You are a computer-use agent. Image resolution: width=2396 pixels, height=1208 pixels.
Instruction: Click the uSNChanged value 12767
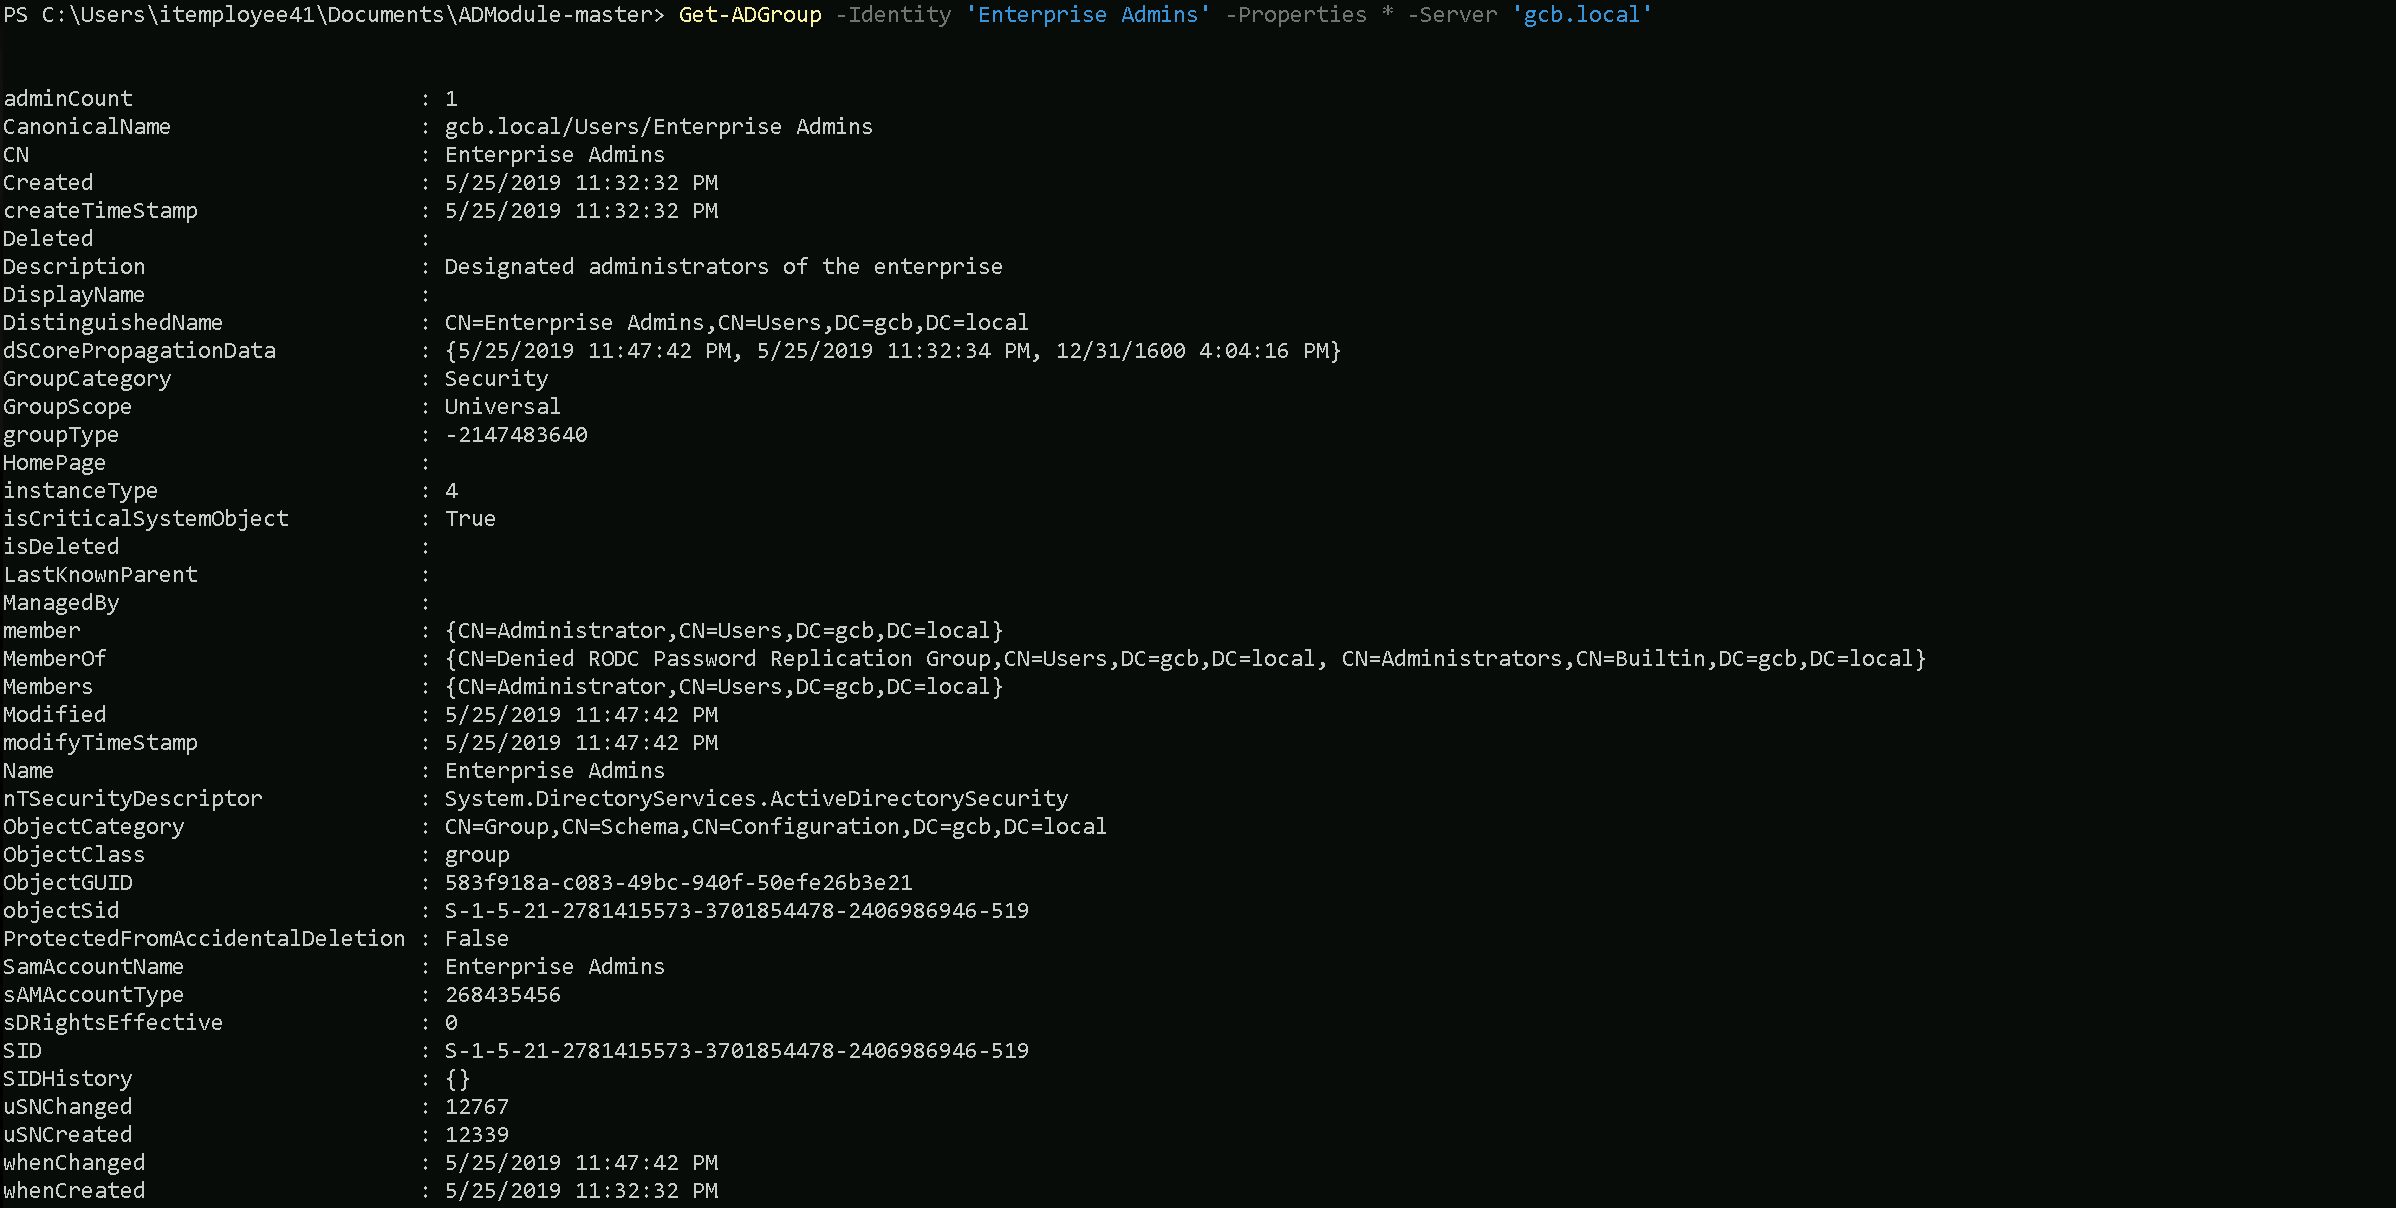pyautogui.click(x=476, y=1107)
